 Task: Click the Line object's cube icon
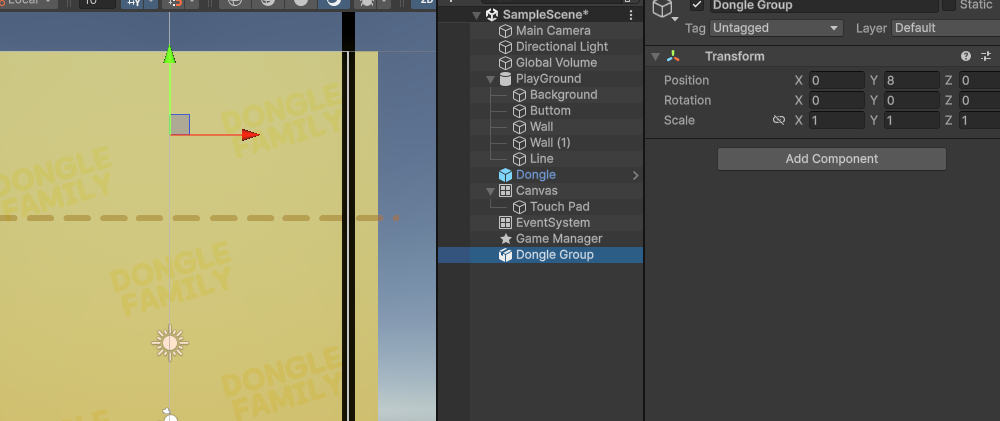519,159
